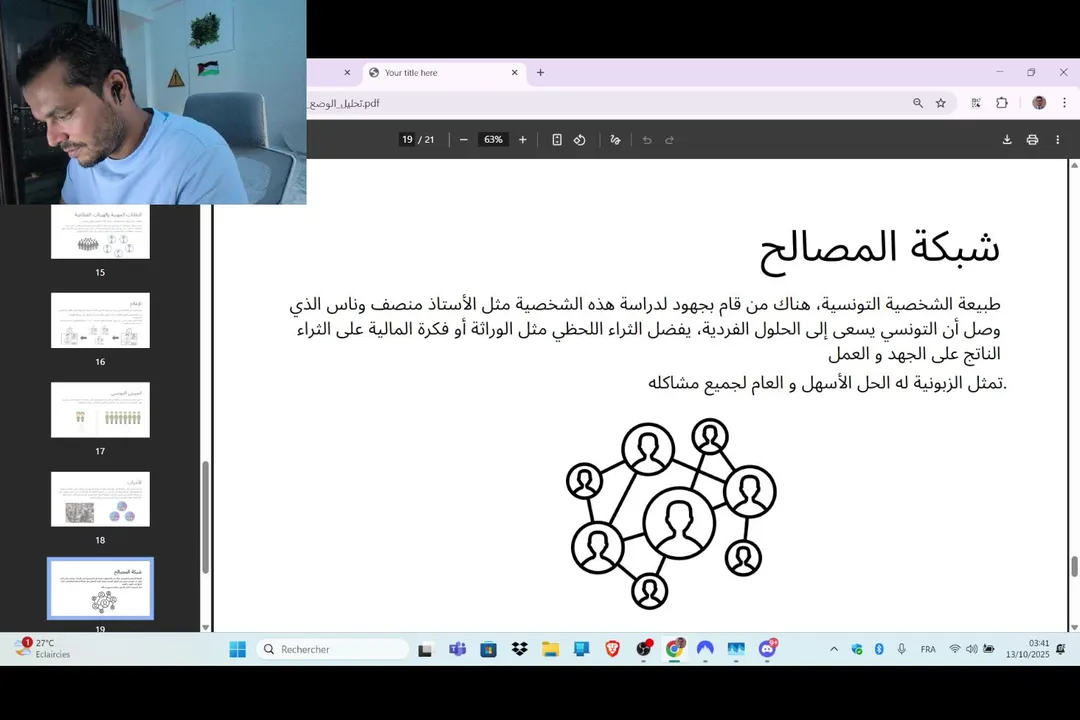Click the Bluetooth tray icon
Viewport: 1080px width, 720px height.
tap(879, 649)
